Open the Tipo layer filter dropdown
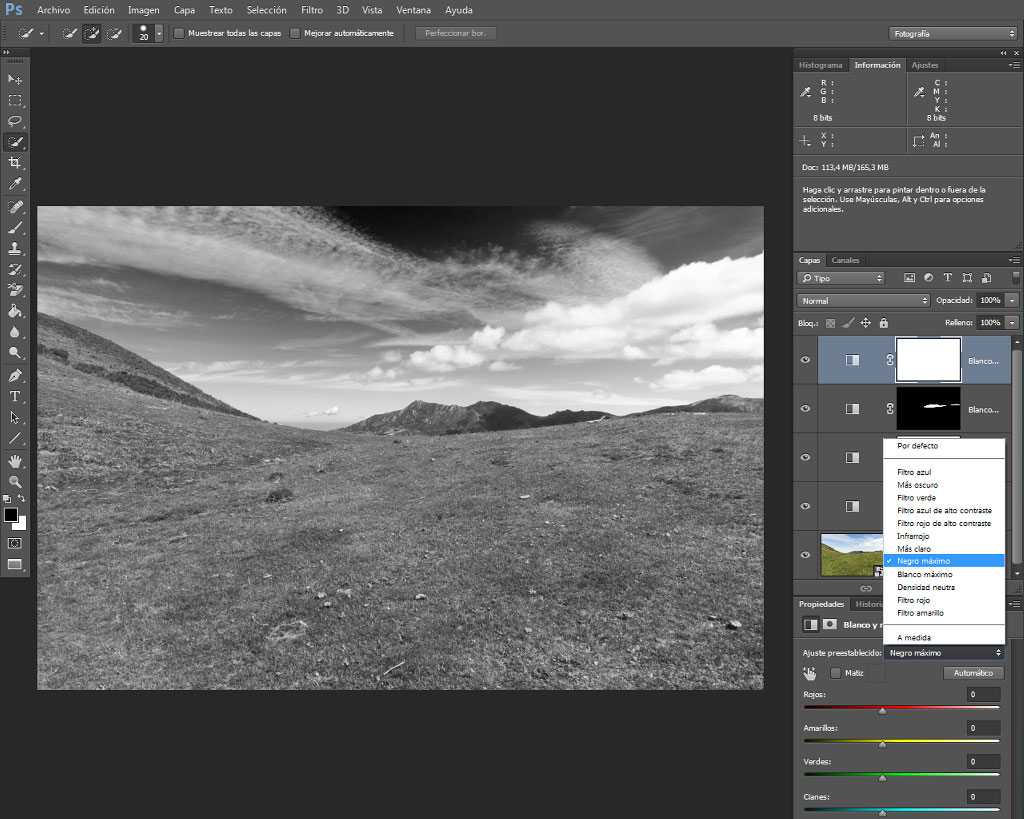 point(840,278)
